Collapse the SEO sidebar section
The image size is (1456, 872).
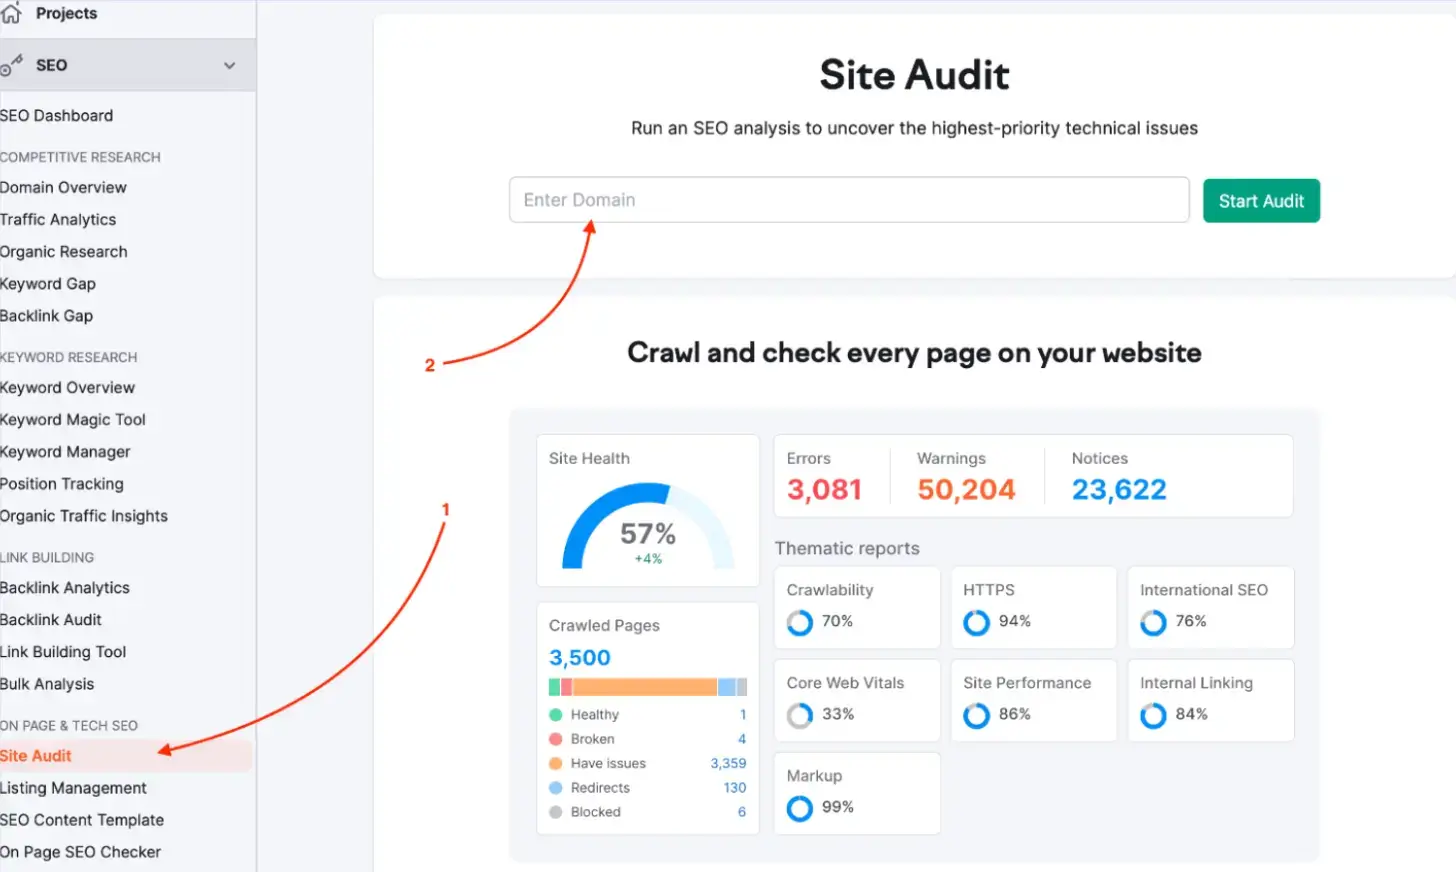pyautogui.click(x=231, y=64)
